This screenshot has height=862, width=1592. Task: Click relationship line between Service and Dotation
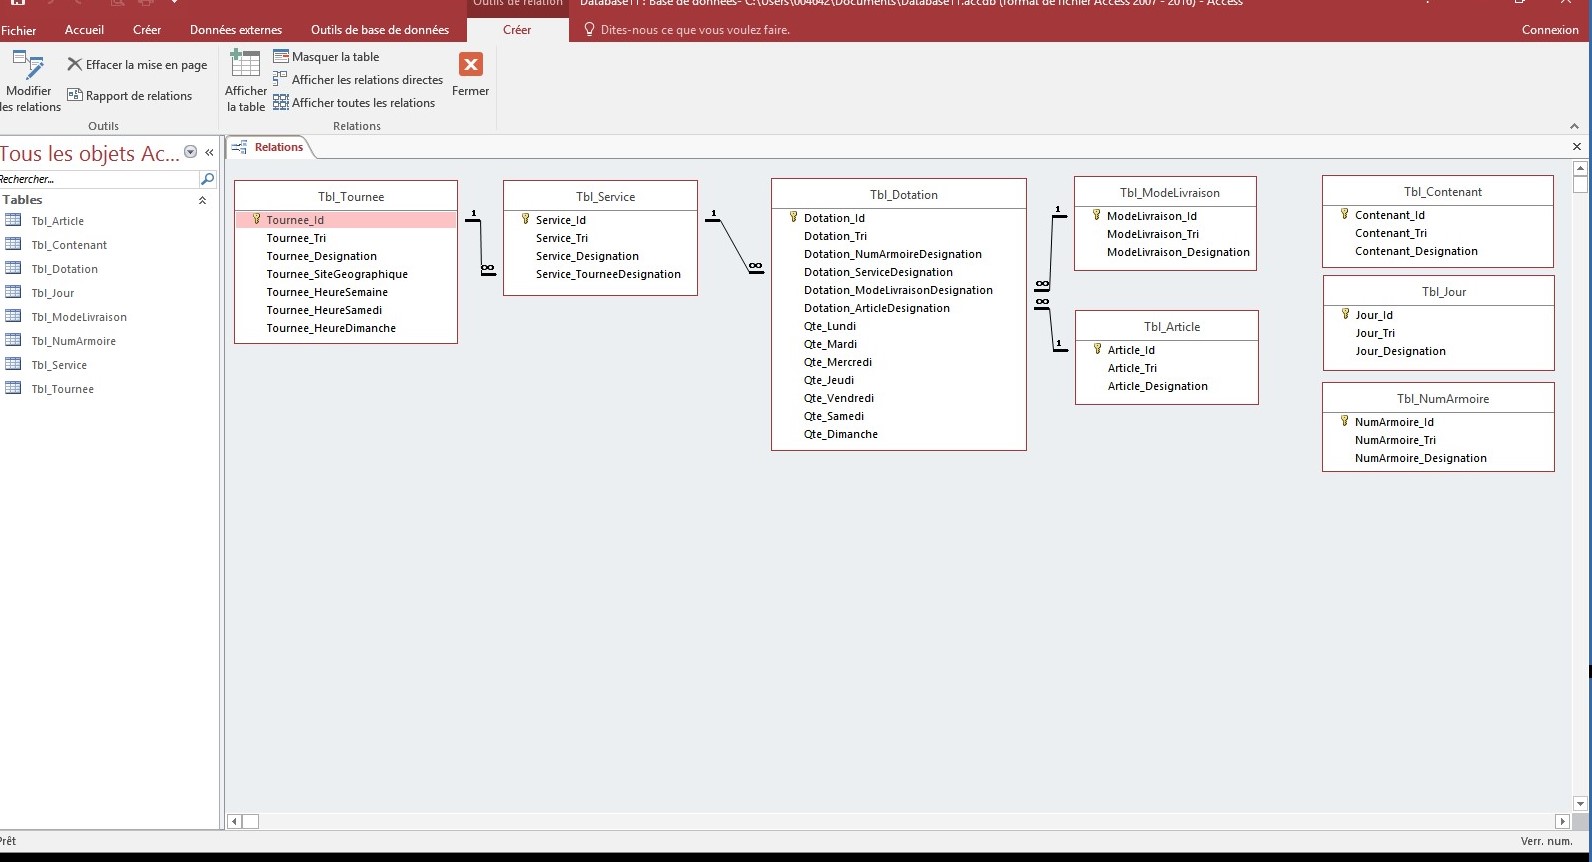(733, 245)
